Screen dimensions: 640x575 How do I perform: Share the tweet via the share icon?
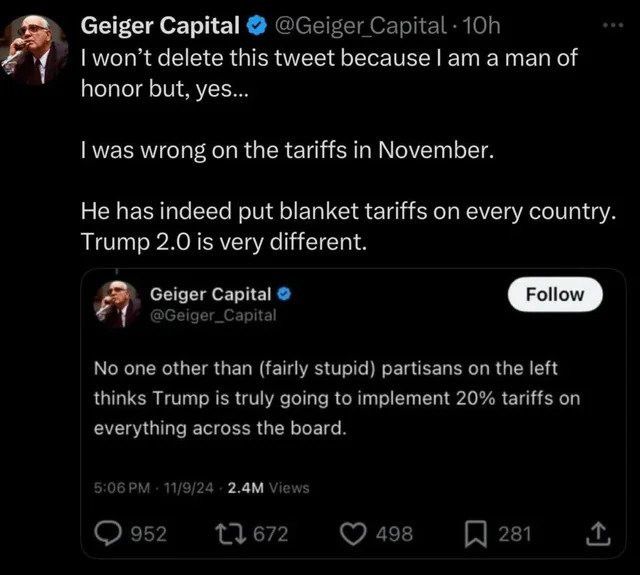[x=597, y=534]
